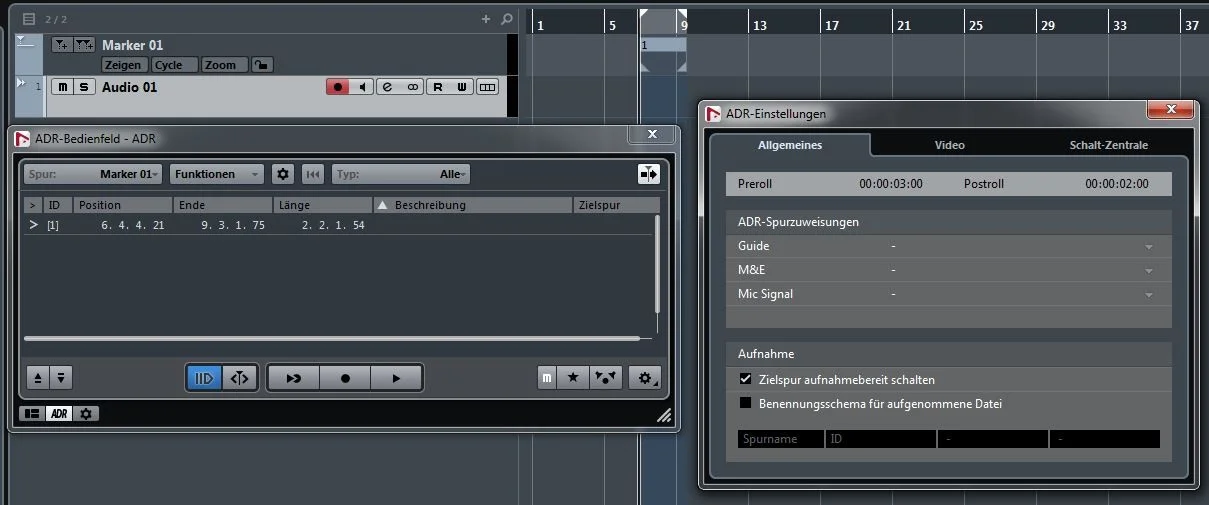
Task: Edit the Postroll time value
Action: coord(1117,184)
